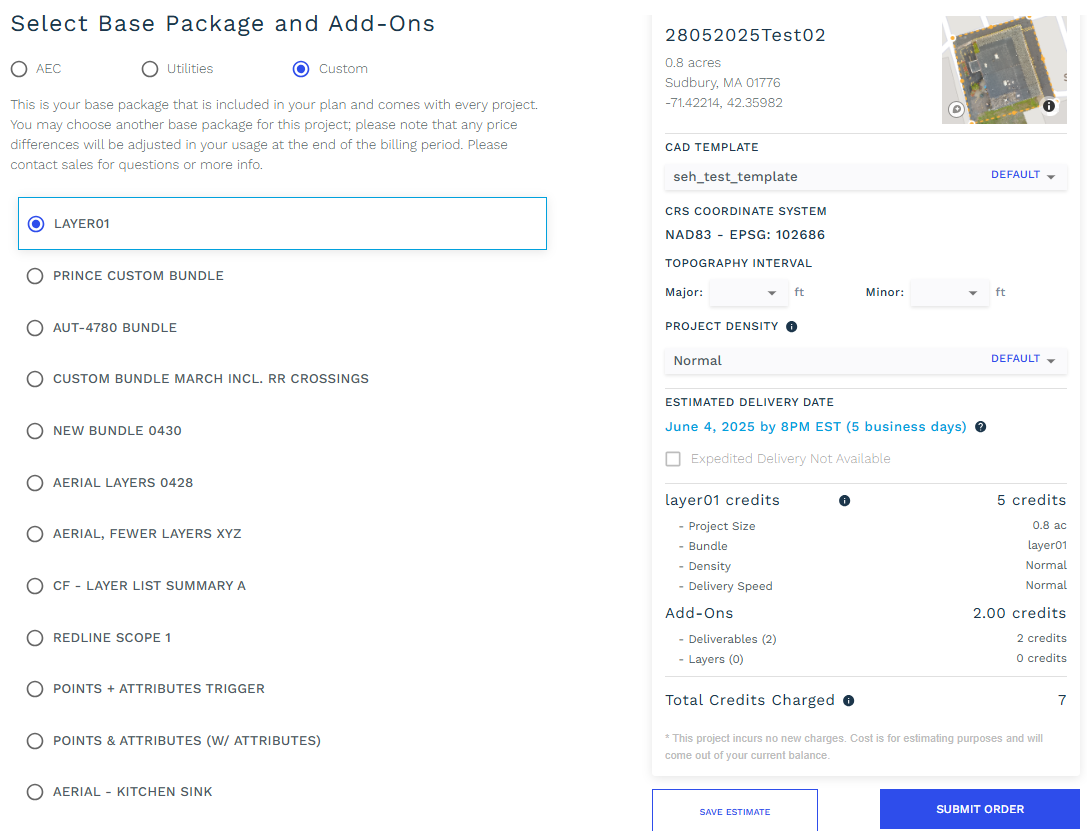Toggle Expedited Delivery checkbox
The width and height of the screenshot is (1087, 831).
coord(672,459)
